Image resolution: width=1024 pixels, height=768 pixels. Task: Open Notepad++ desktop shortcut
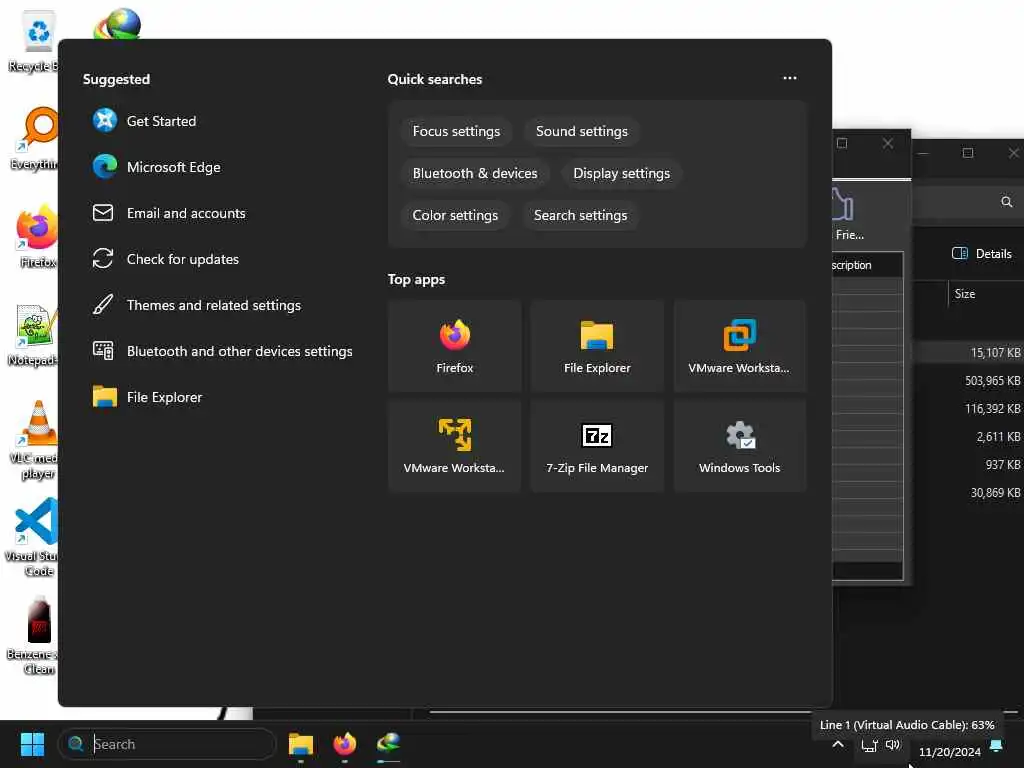[x=36, y=334]
